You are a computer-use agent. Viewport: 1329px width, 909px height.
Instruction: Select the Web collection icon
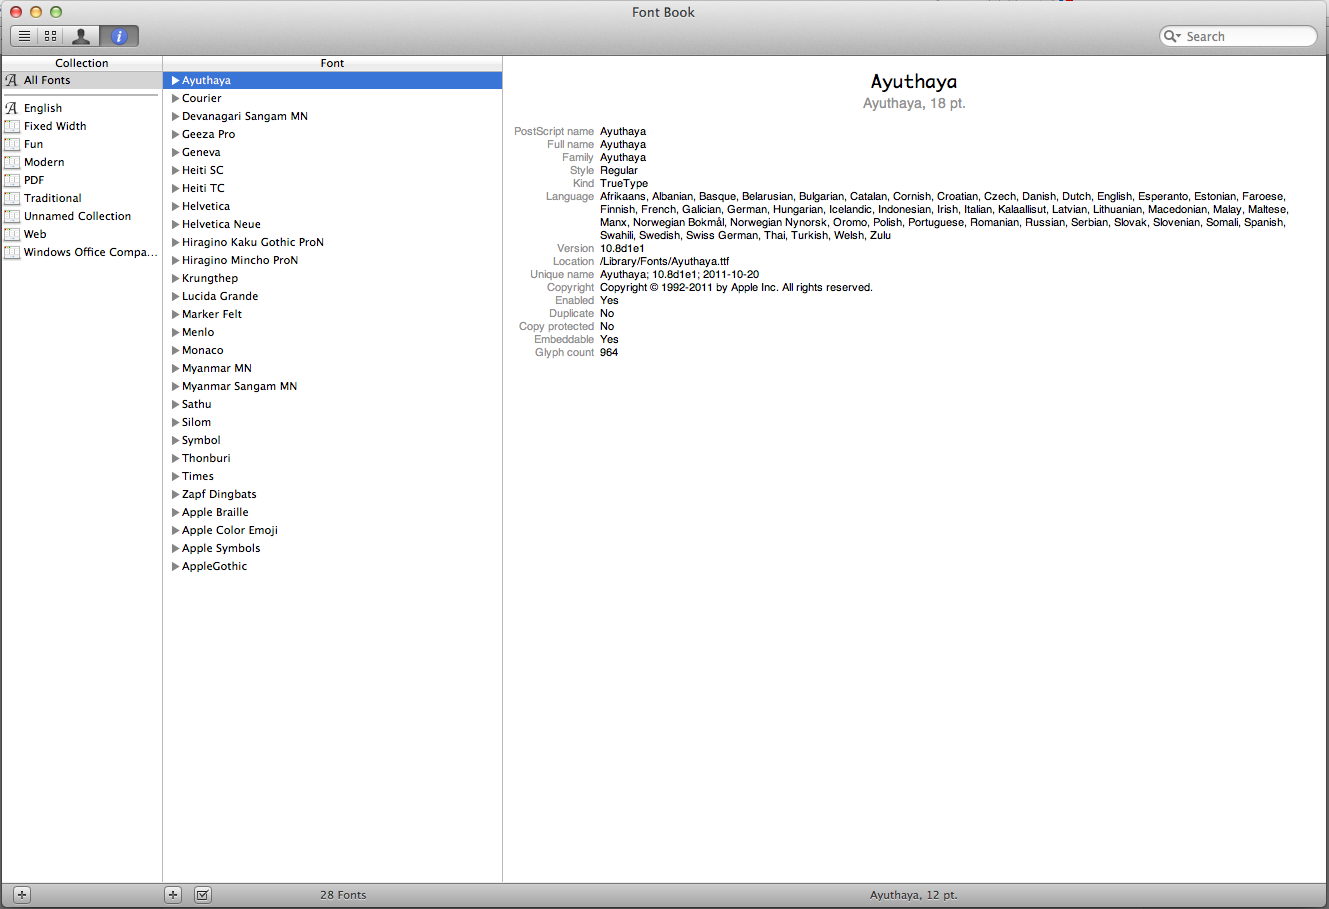12,234
